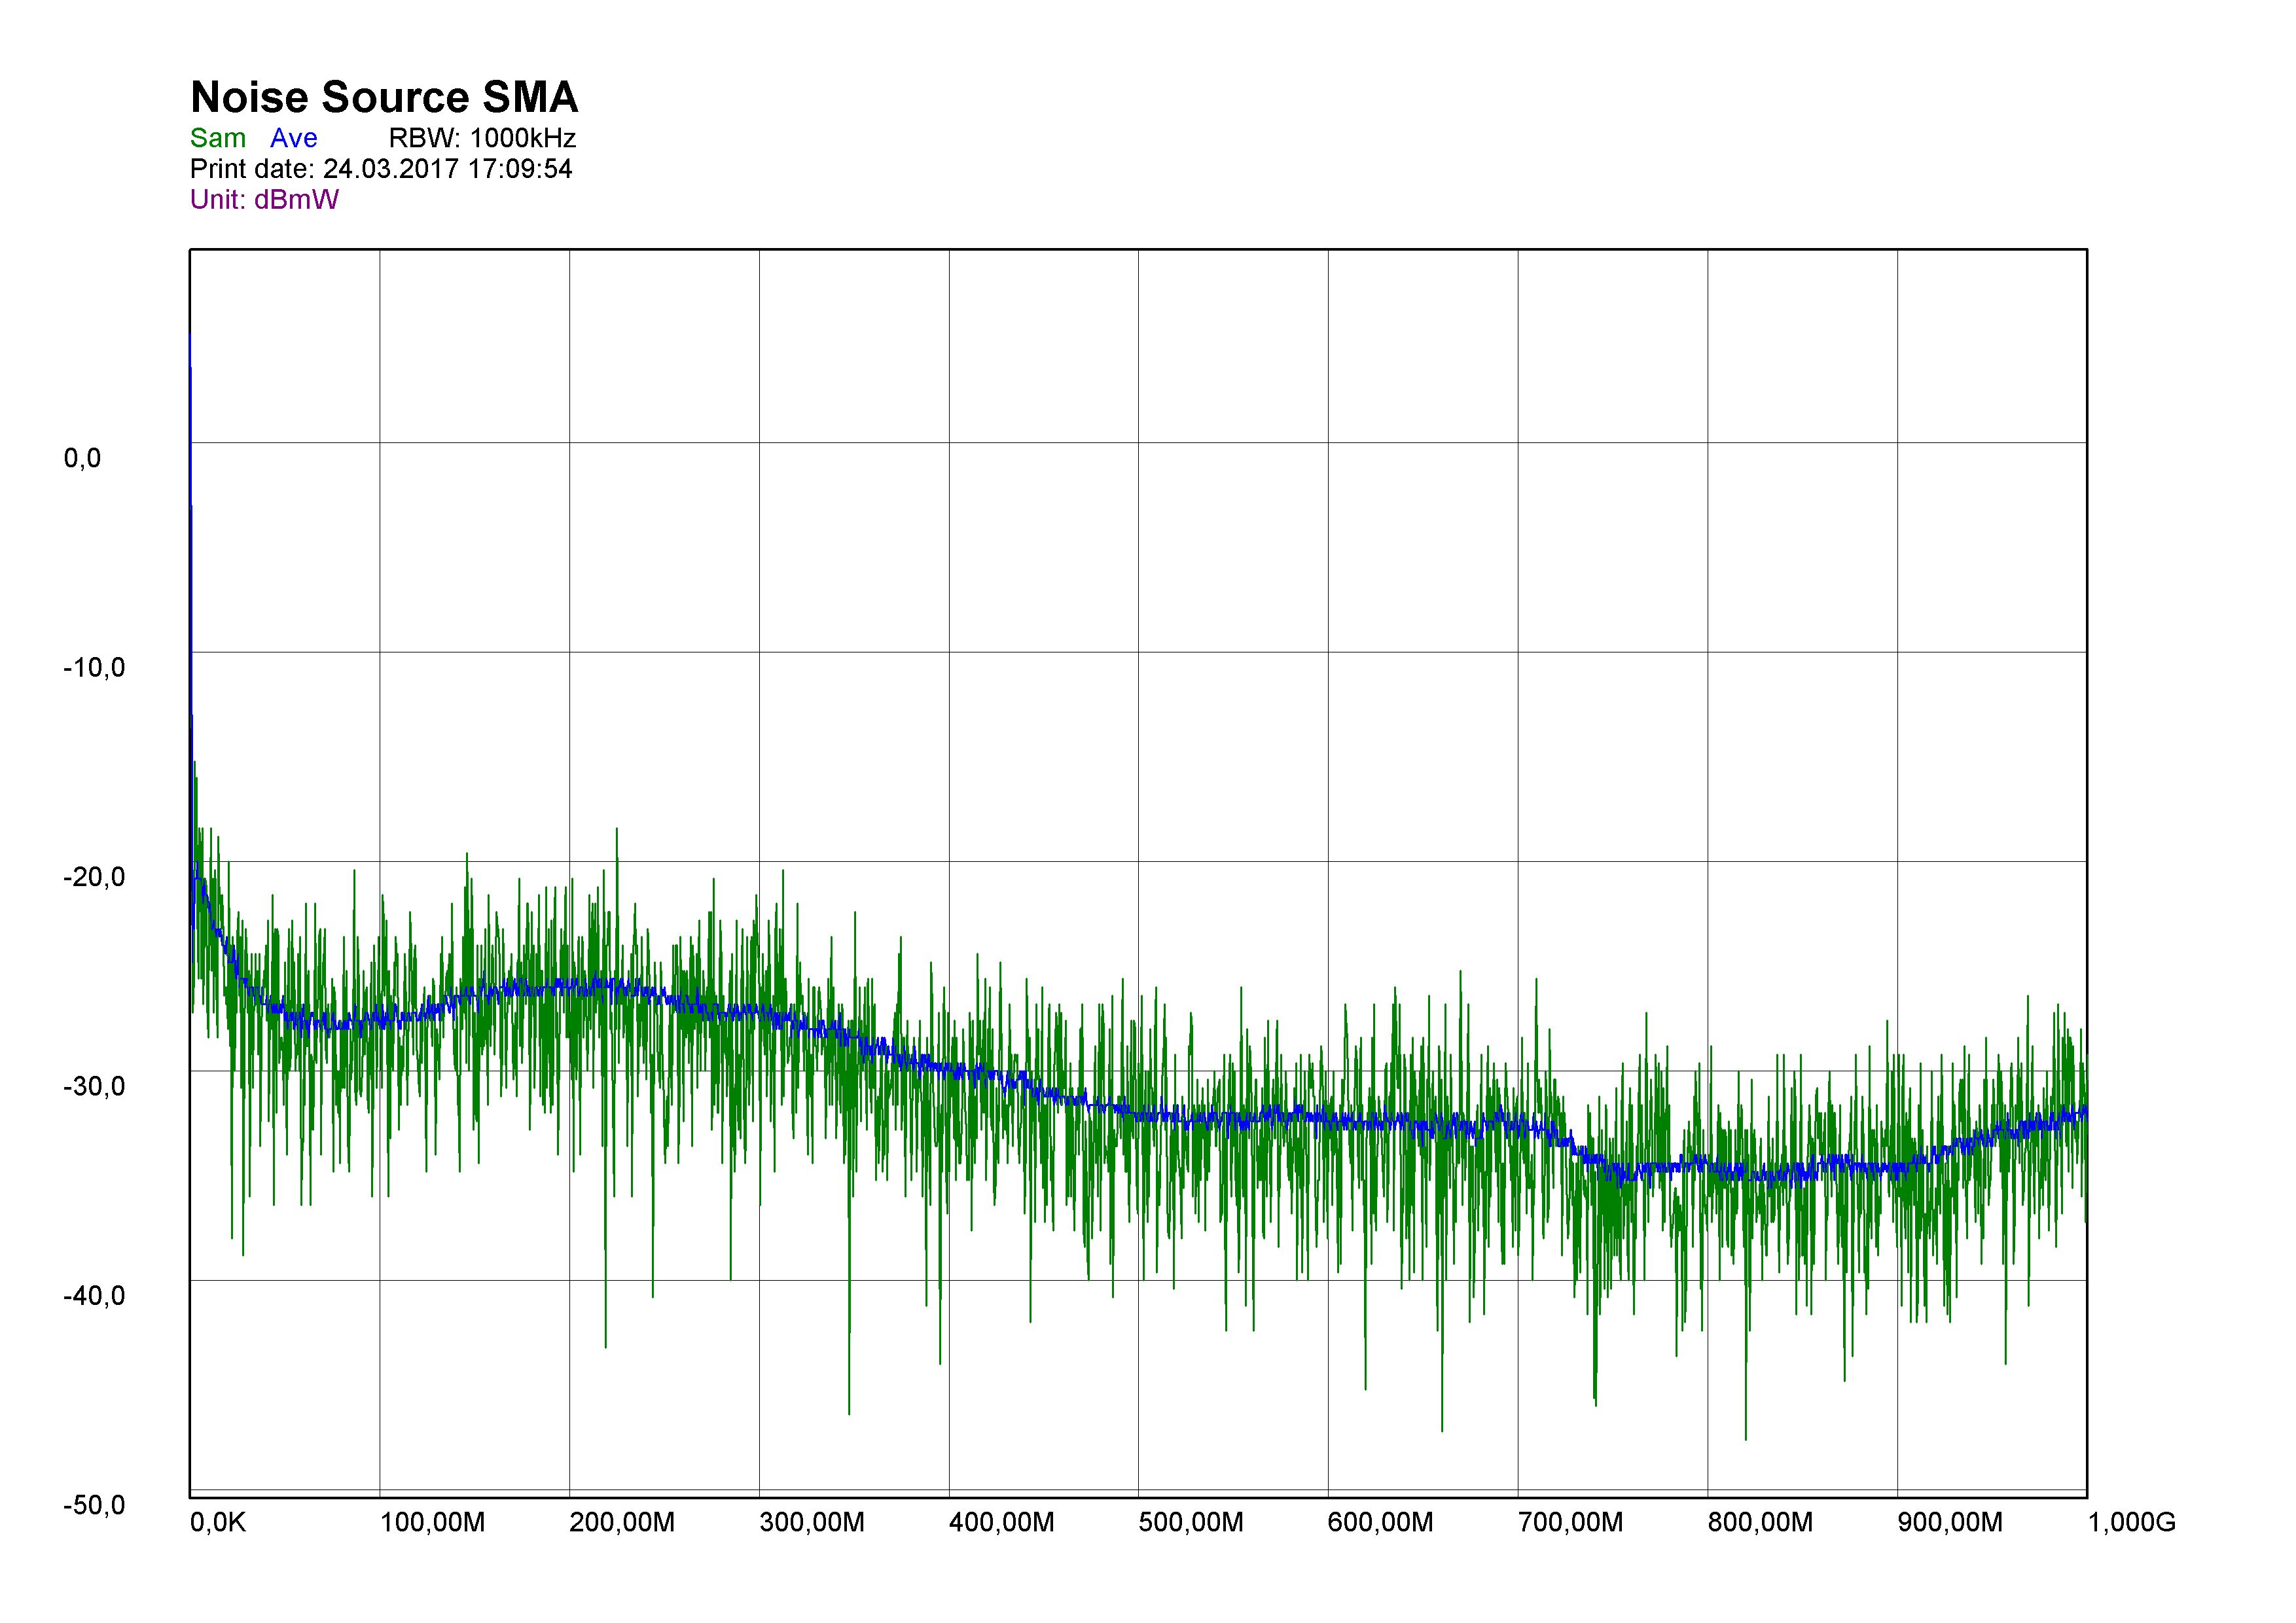Click the Unit: dBmW label

point(264,199)
